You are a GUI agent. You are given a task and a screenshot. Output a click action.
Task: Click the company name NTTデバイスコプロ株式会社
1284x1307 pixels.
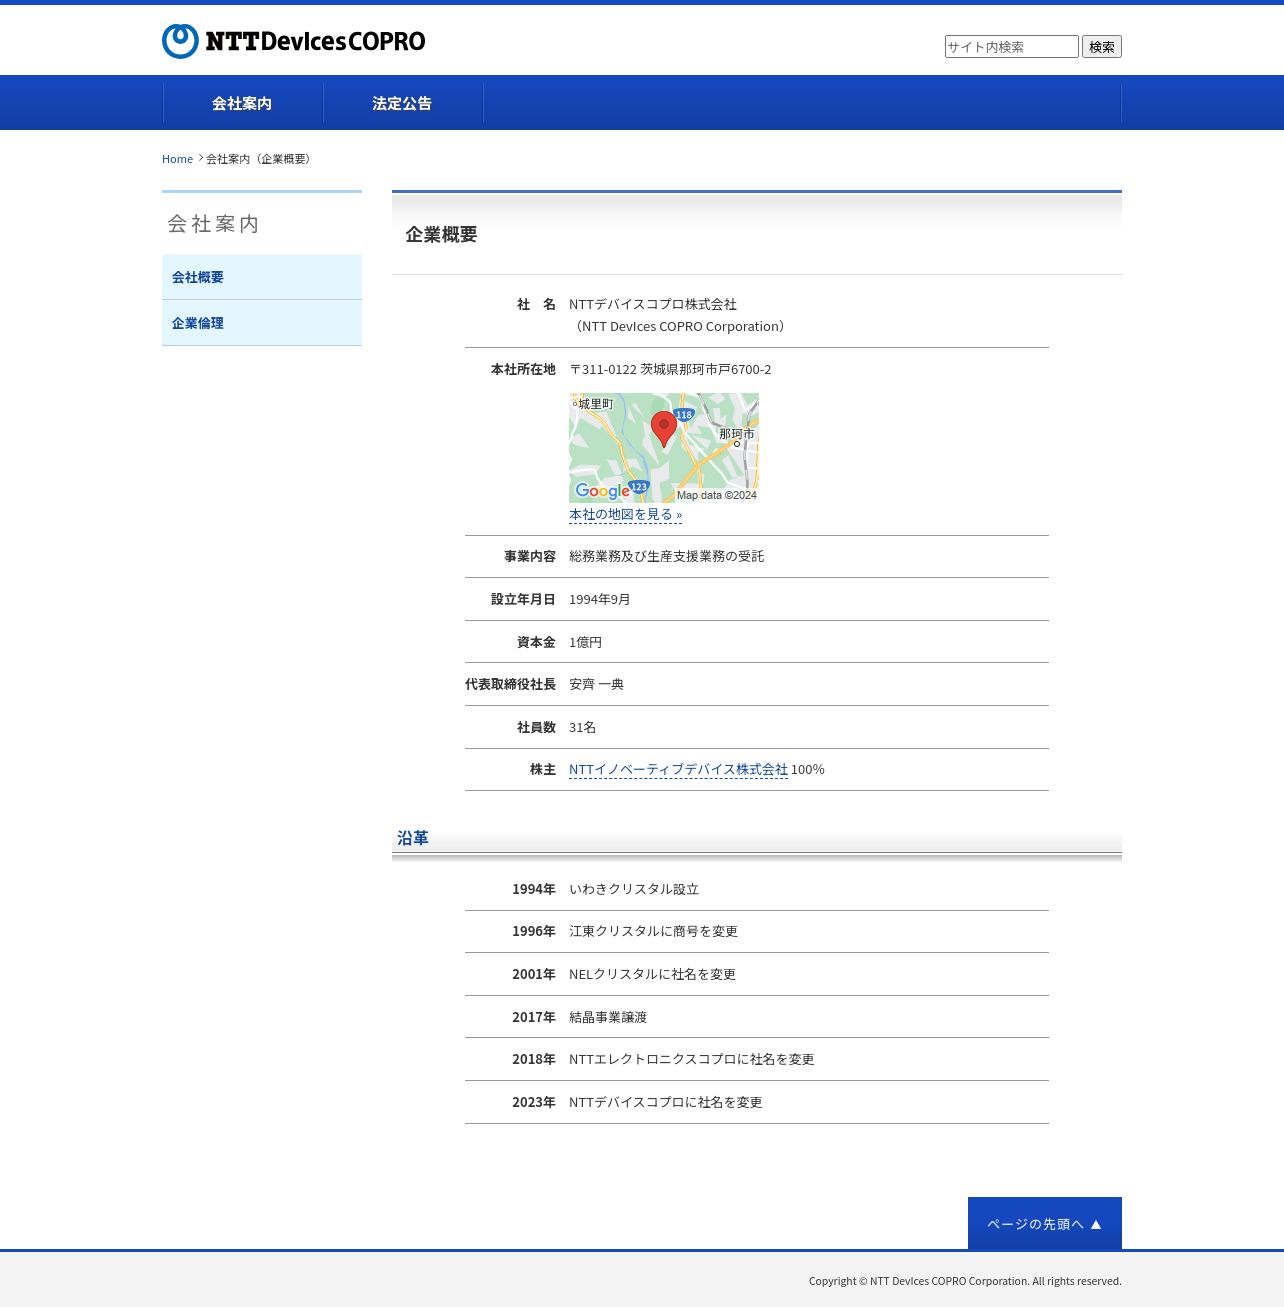point(653,304)
